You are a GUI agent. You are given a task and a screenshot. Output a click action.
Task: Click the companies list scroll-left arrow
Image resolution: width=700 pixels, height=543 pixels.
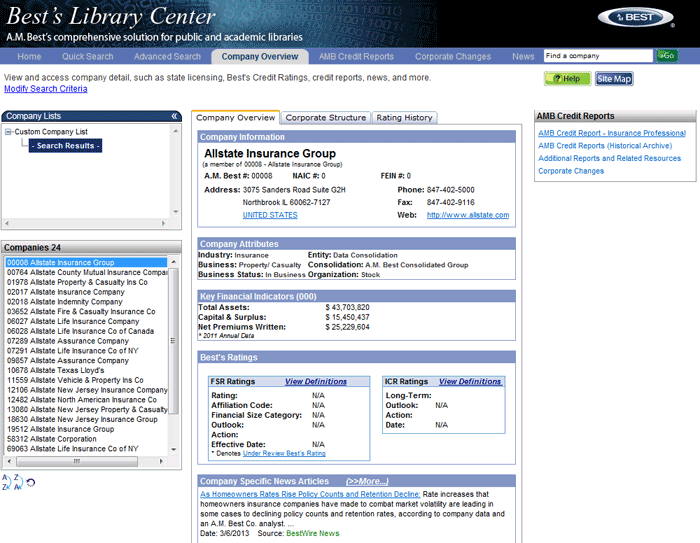(9, 461)
